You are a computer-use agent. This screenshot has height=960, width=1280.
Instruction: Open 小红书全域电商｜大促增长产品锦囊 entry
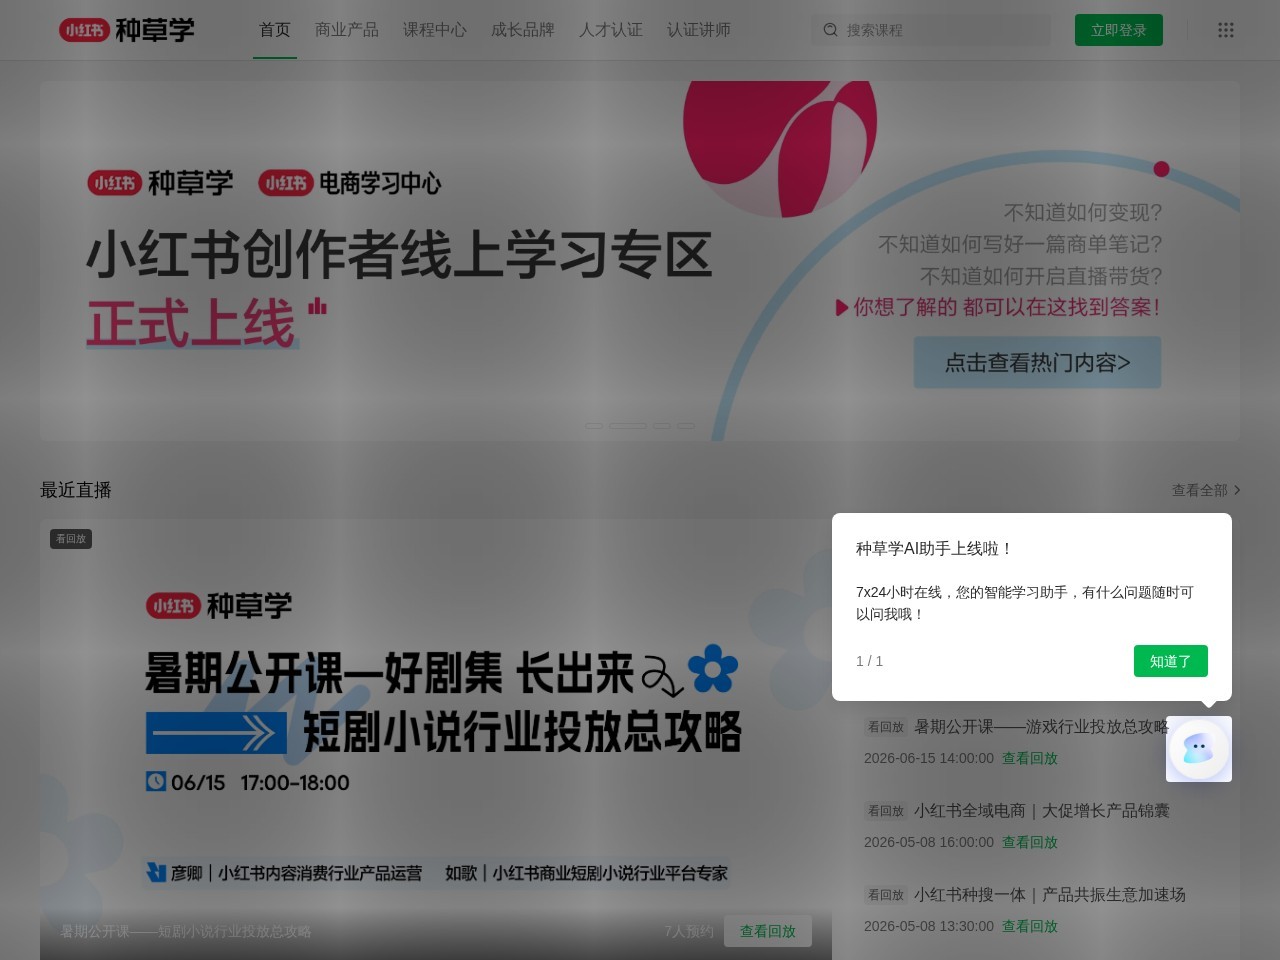coord(1041,811)
